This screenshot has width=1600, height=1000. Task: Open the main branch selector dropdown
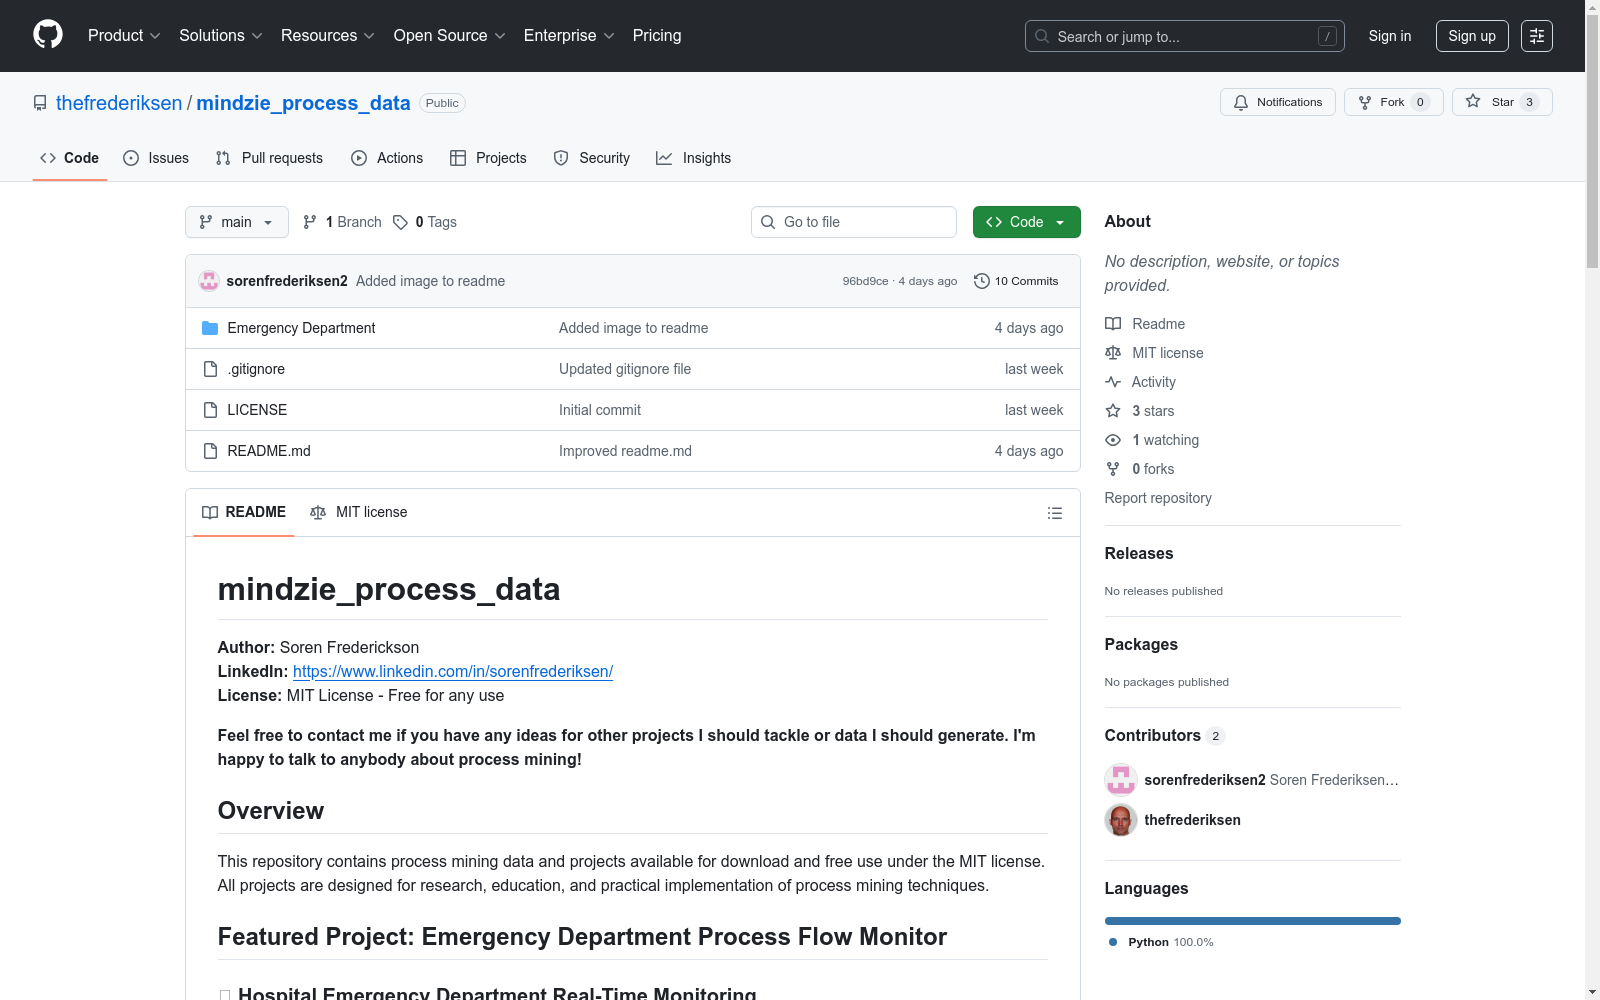[237, 222]
